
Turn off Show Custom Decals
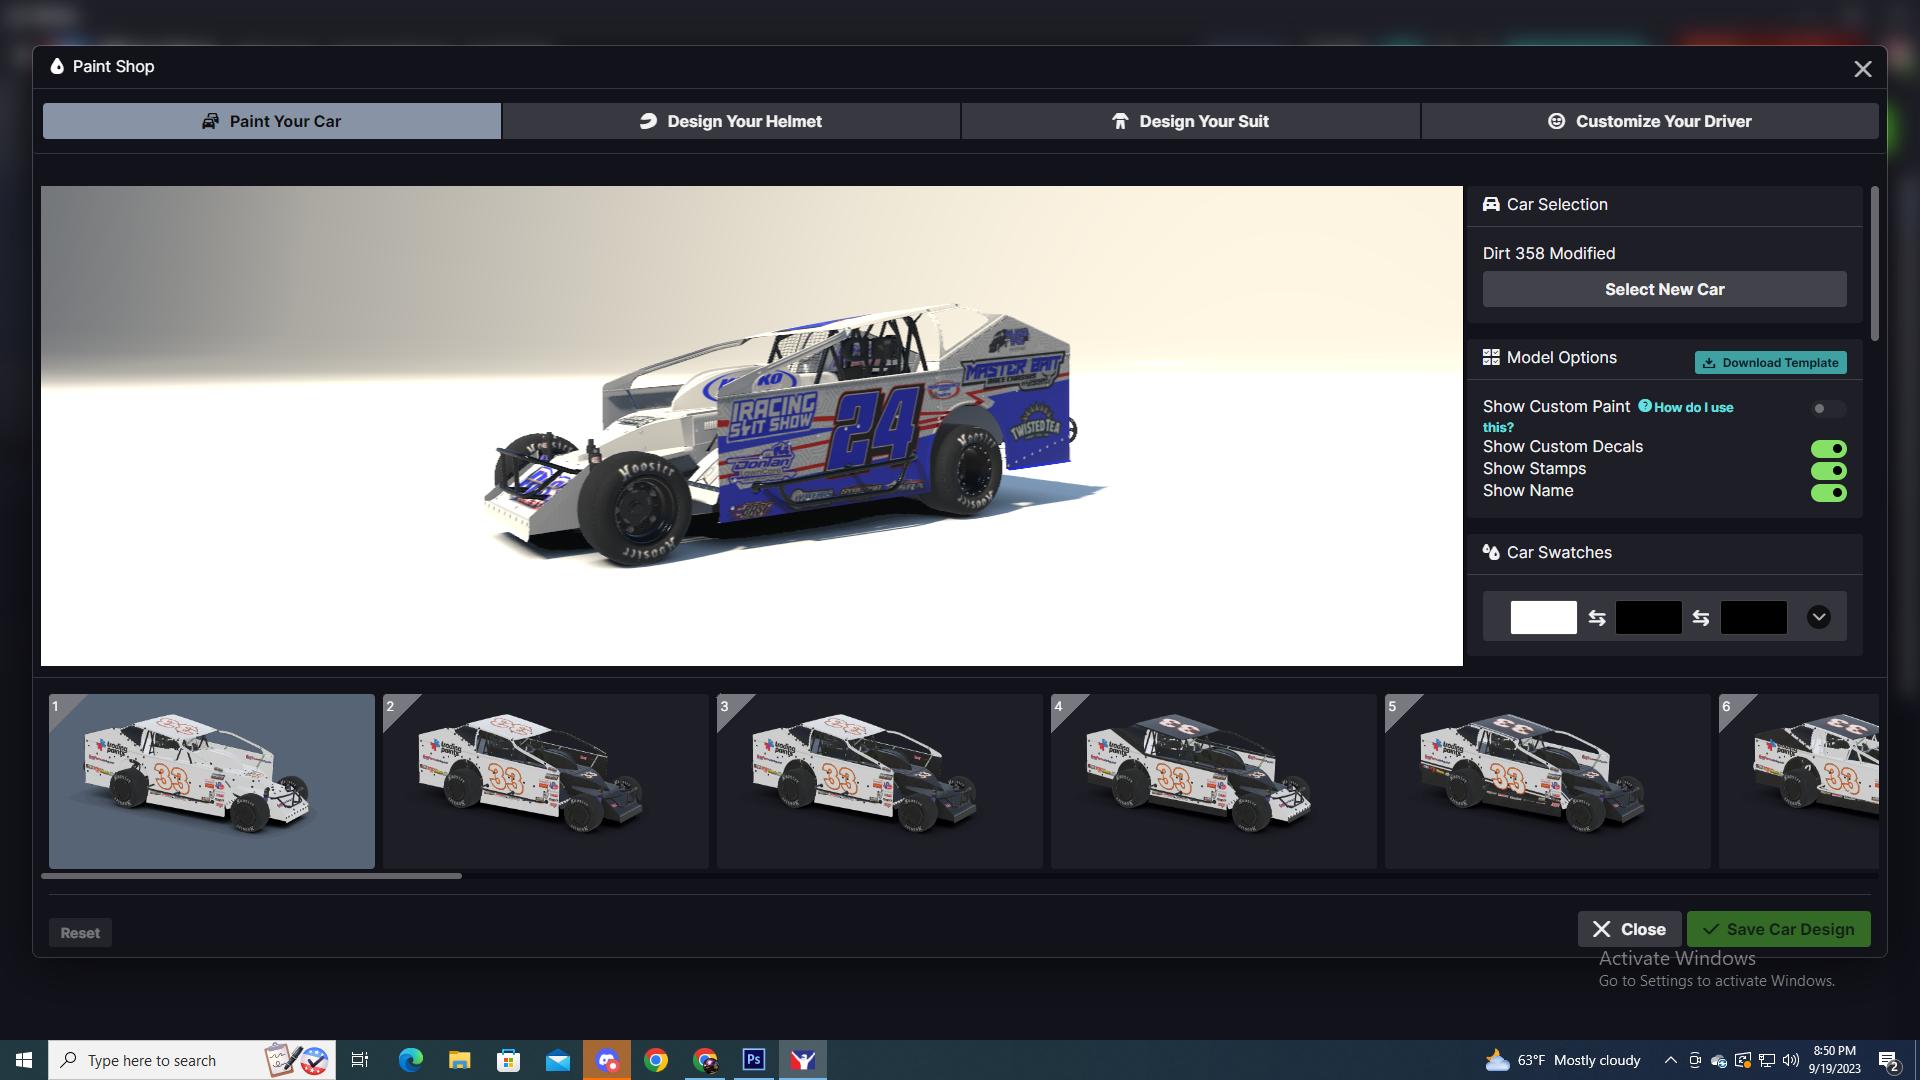tap(1828, 448)
